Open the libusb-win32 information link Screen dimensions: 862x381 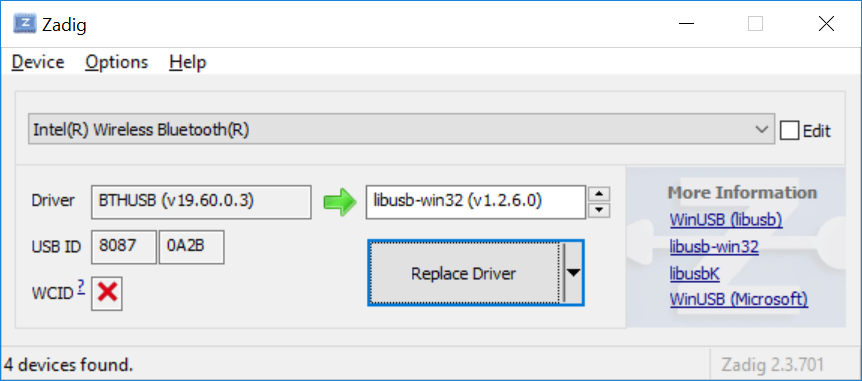714,246
